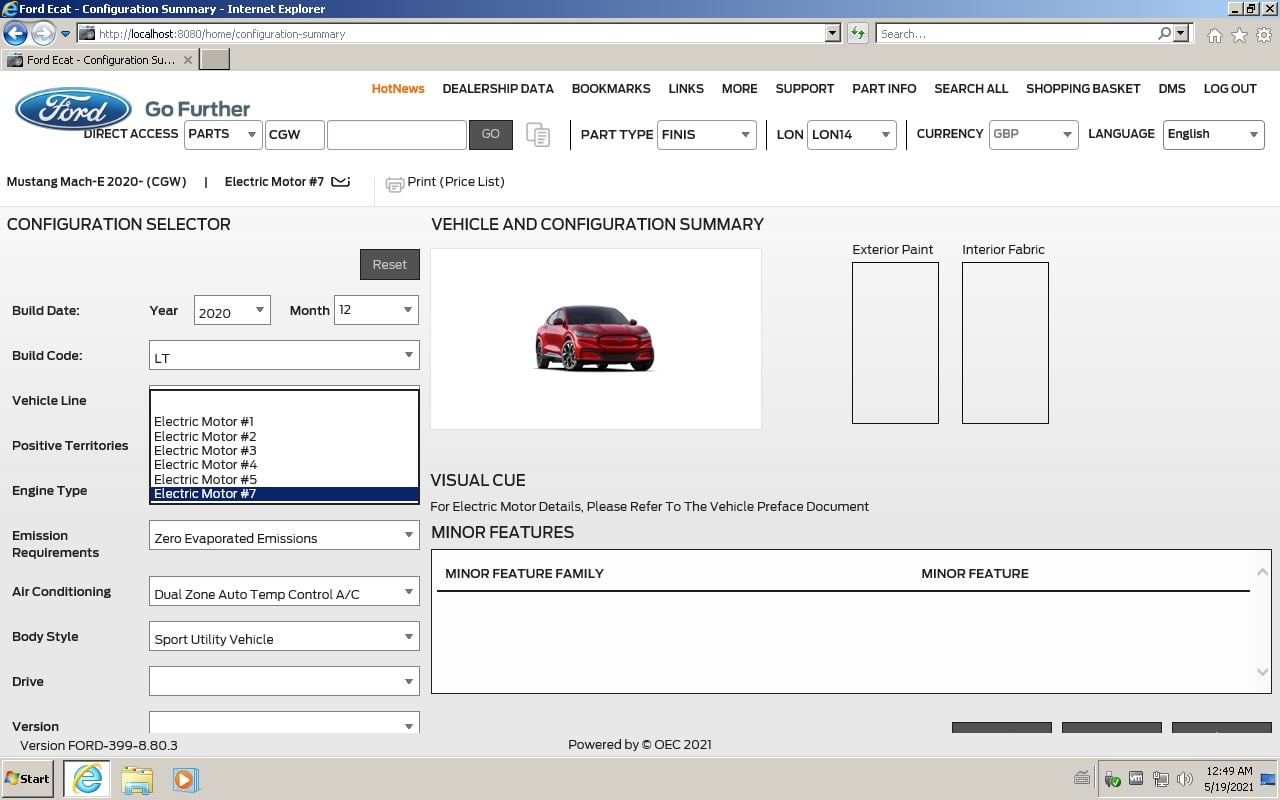
Task: Open SEARCH ALL menu
Action: tap(971, 89)
